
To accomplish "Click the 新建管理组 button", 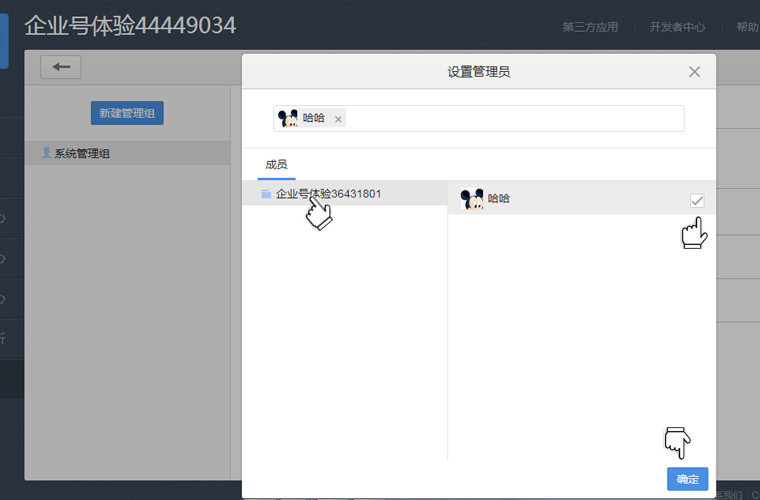I will pos(127,113).
